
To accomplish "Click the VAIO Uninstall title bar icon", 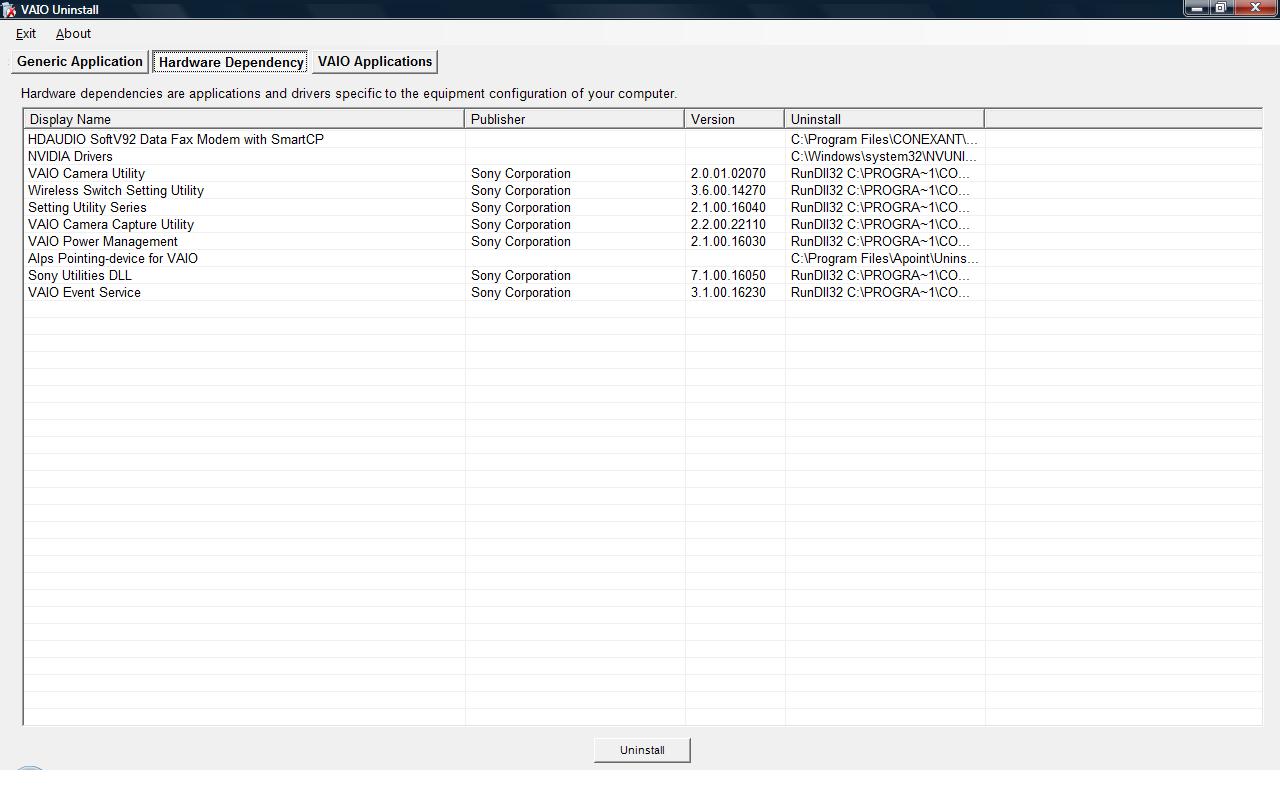I will coord(9,9).
